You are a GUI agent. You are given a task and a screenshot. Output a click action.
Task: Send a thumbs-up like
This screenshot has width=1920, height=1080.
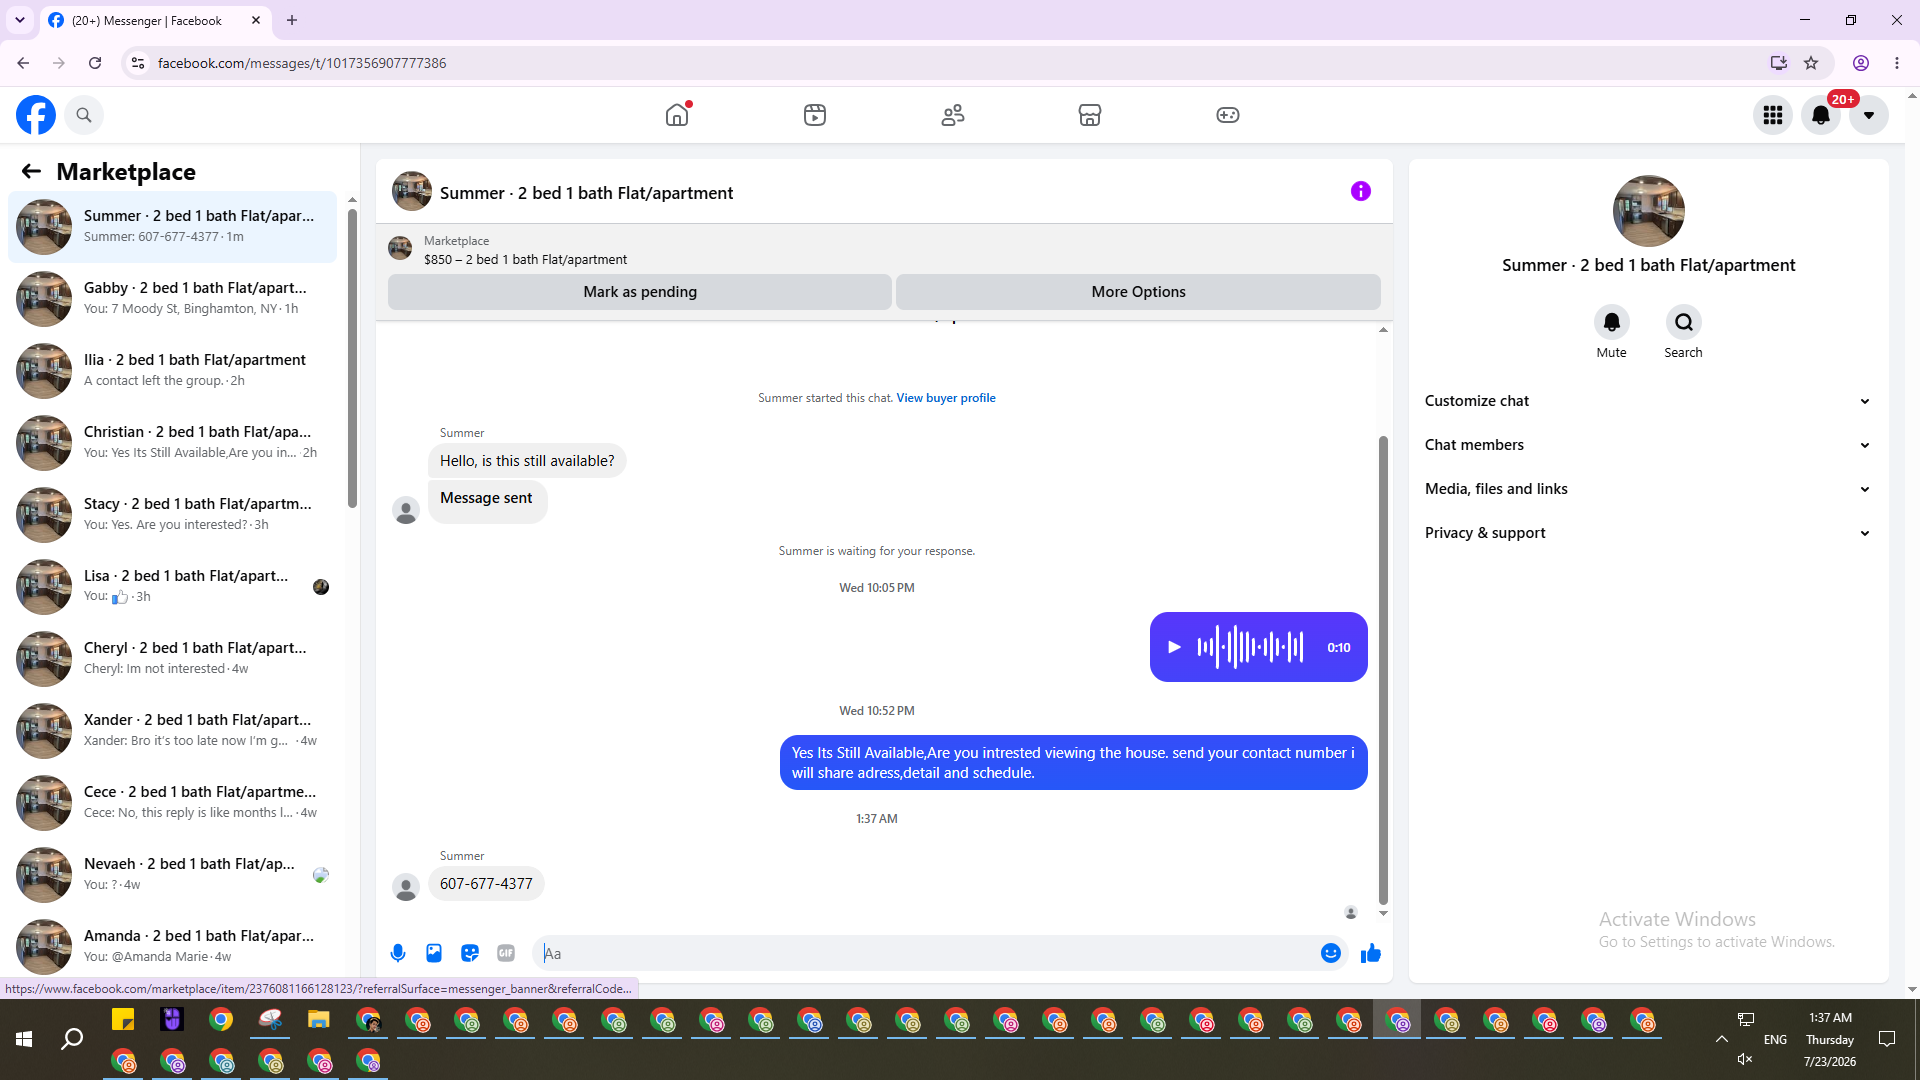(1371, 953)
